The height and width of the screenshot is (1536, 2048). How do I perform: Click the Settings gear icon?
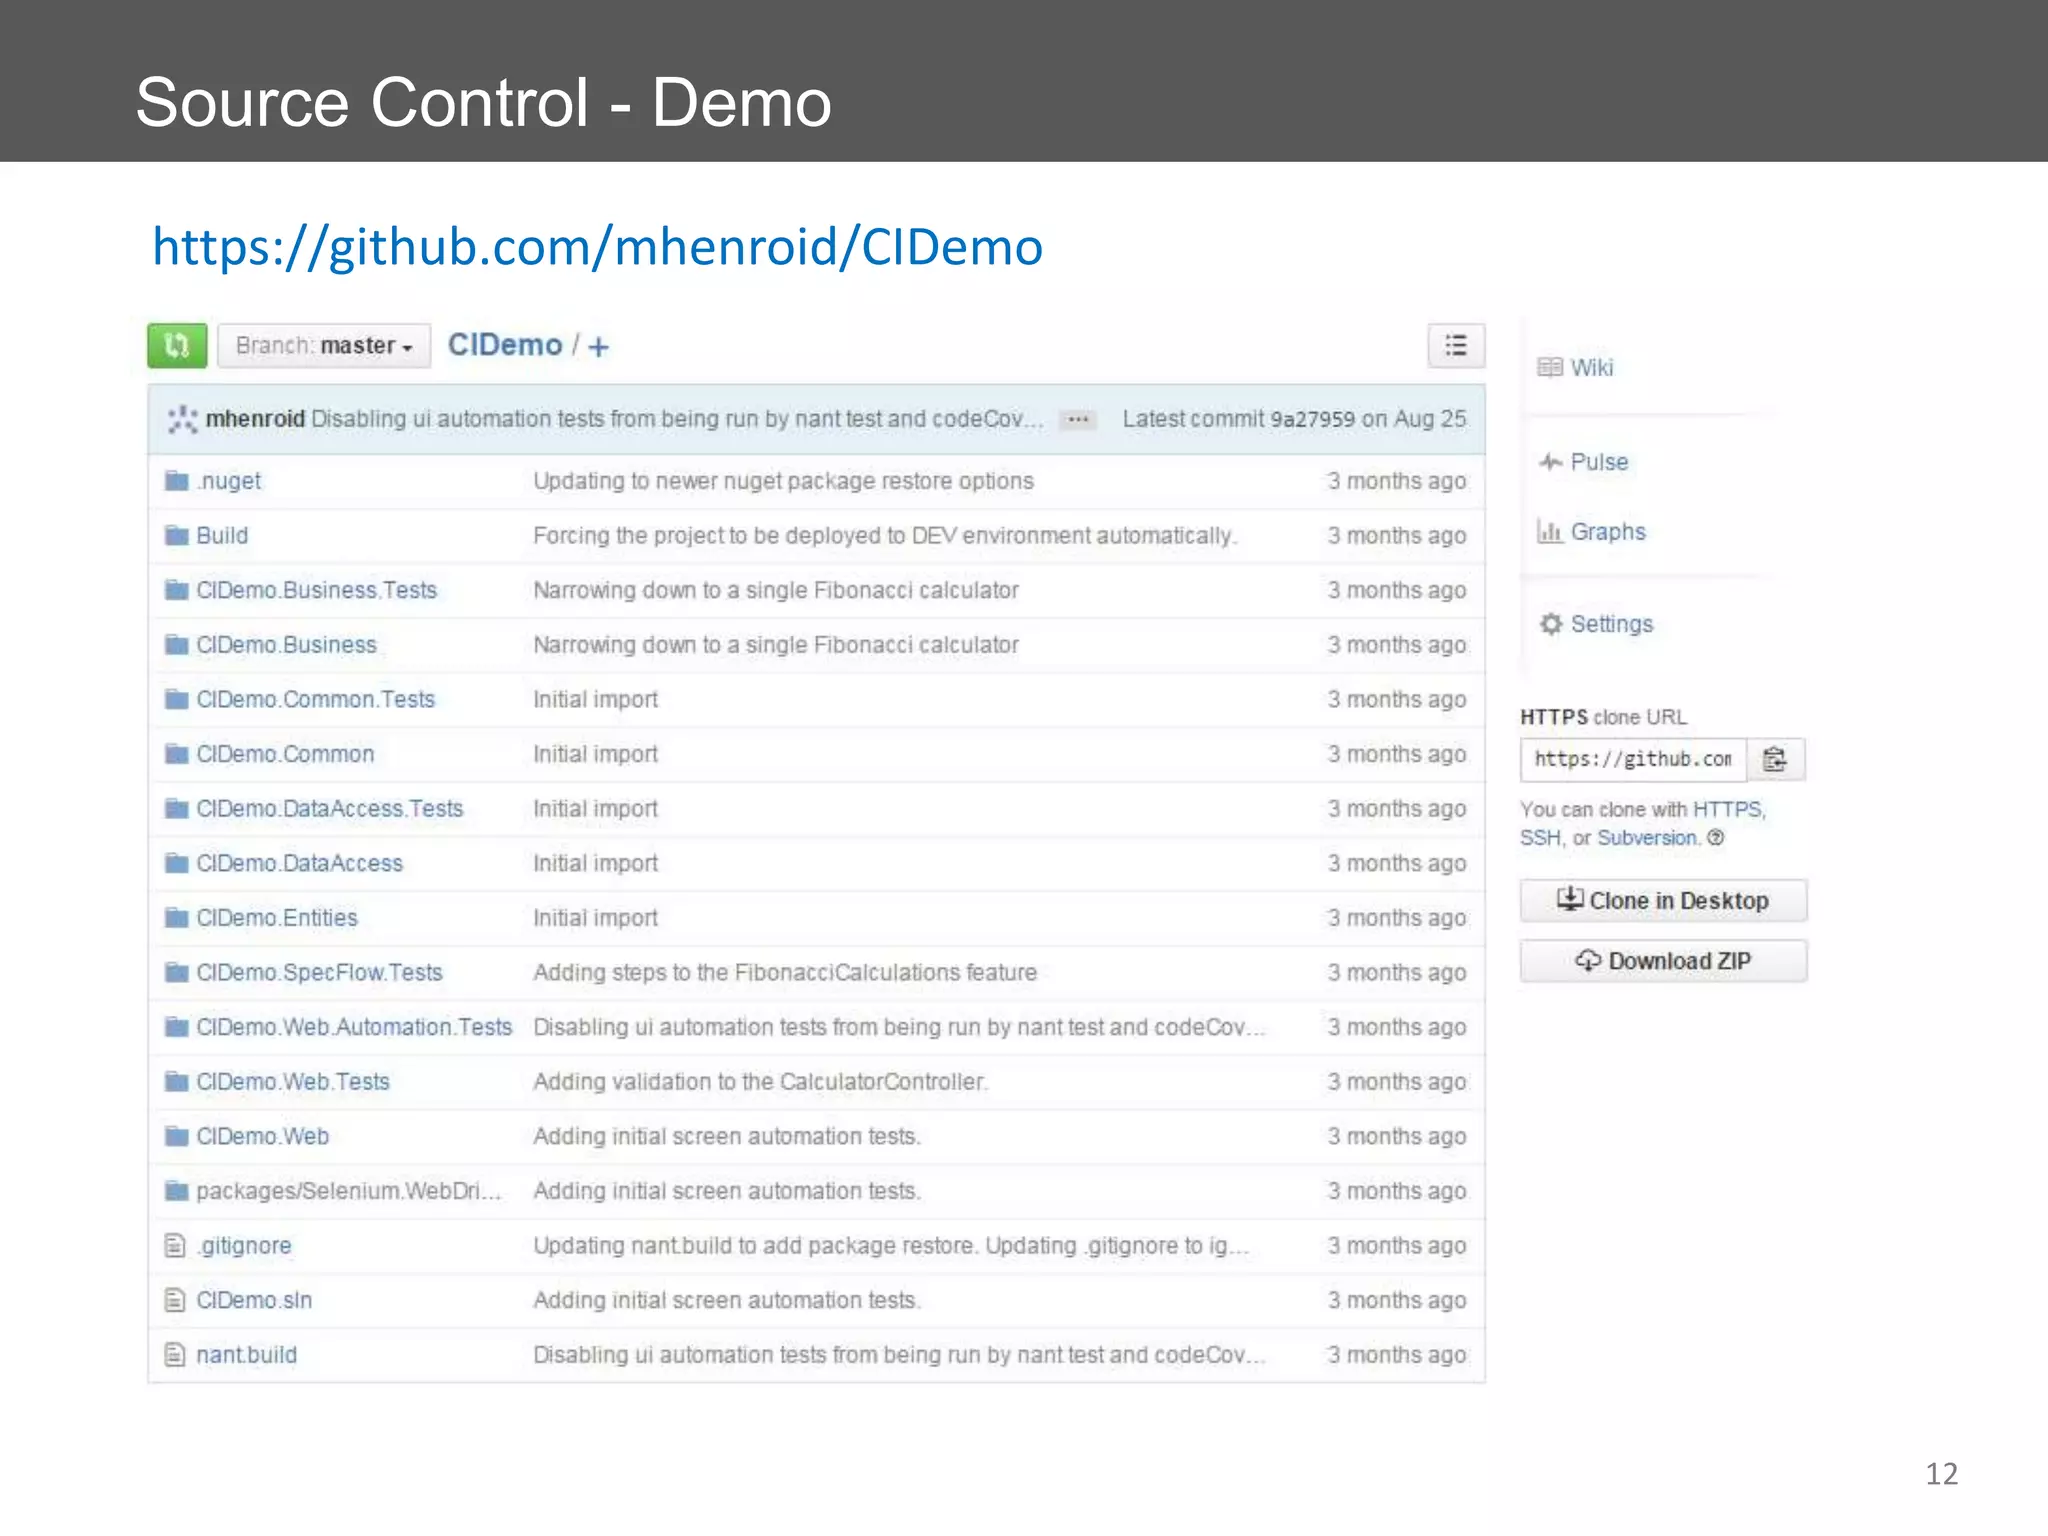click(1551, 624)
